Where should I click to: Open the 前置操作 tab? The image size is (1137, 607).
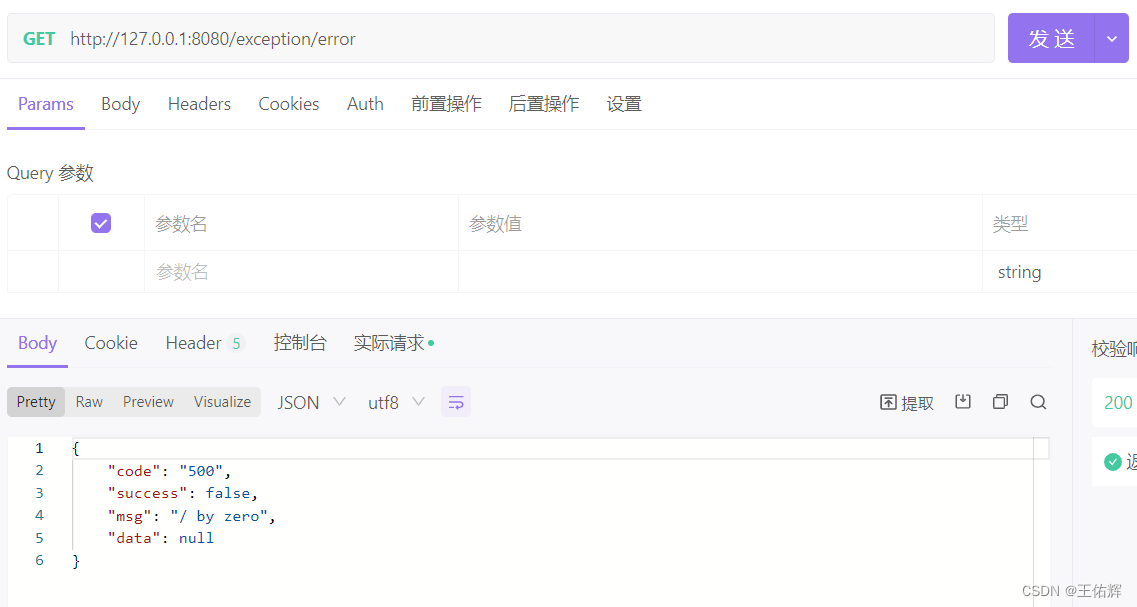tap(446, 104)
